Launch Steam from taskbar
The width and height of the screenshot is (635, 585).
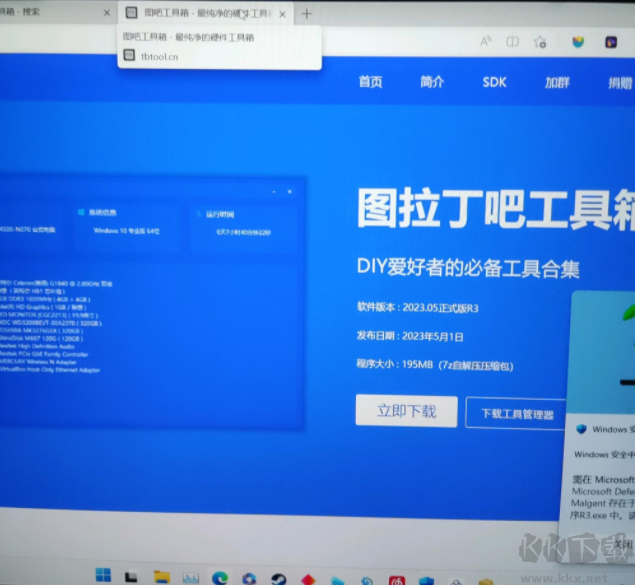pos(279,579)
